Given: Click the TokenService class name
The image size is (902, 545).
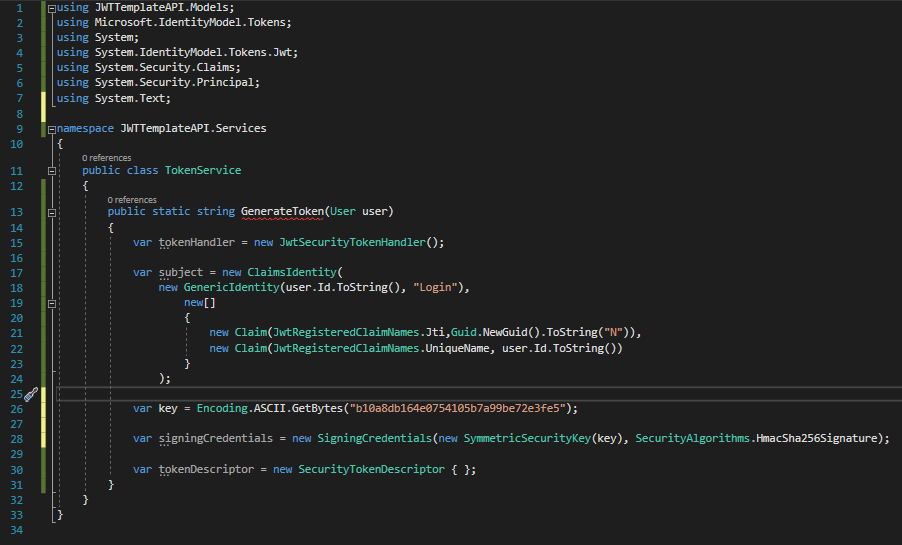Looking at the screenshot, I should pyautogui.click(x=203, y=170).
